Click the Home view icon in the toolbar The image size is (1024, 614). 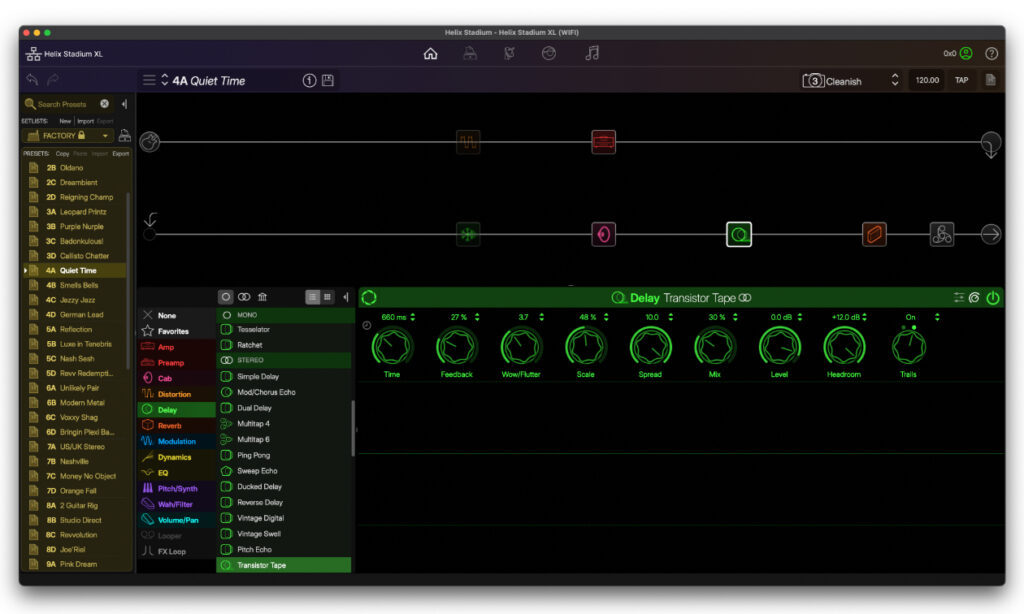[430, 54]
